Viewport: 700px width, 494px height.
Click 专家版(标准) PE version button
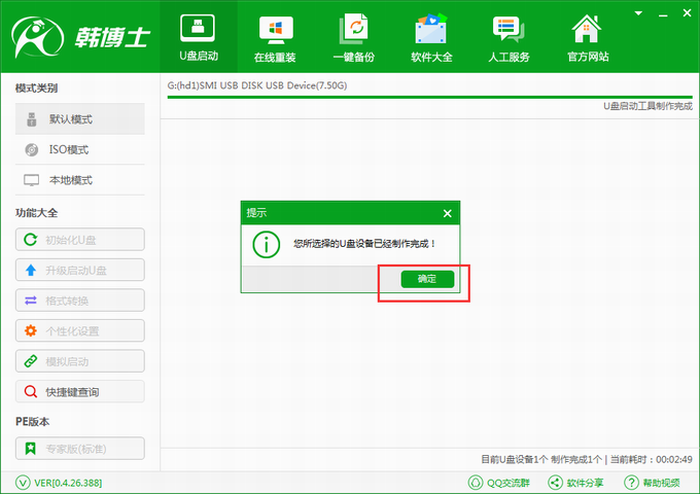pos(80,448)
